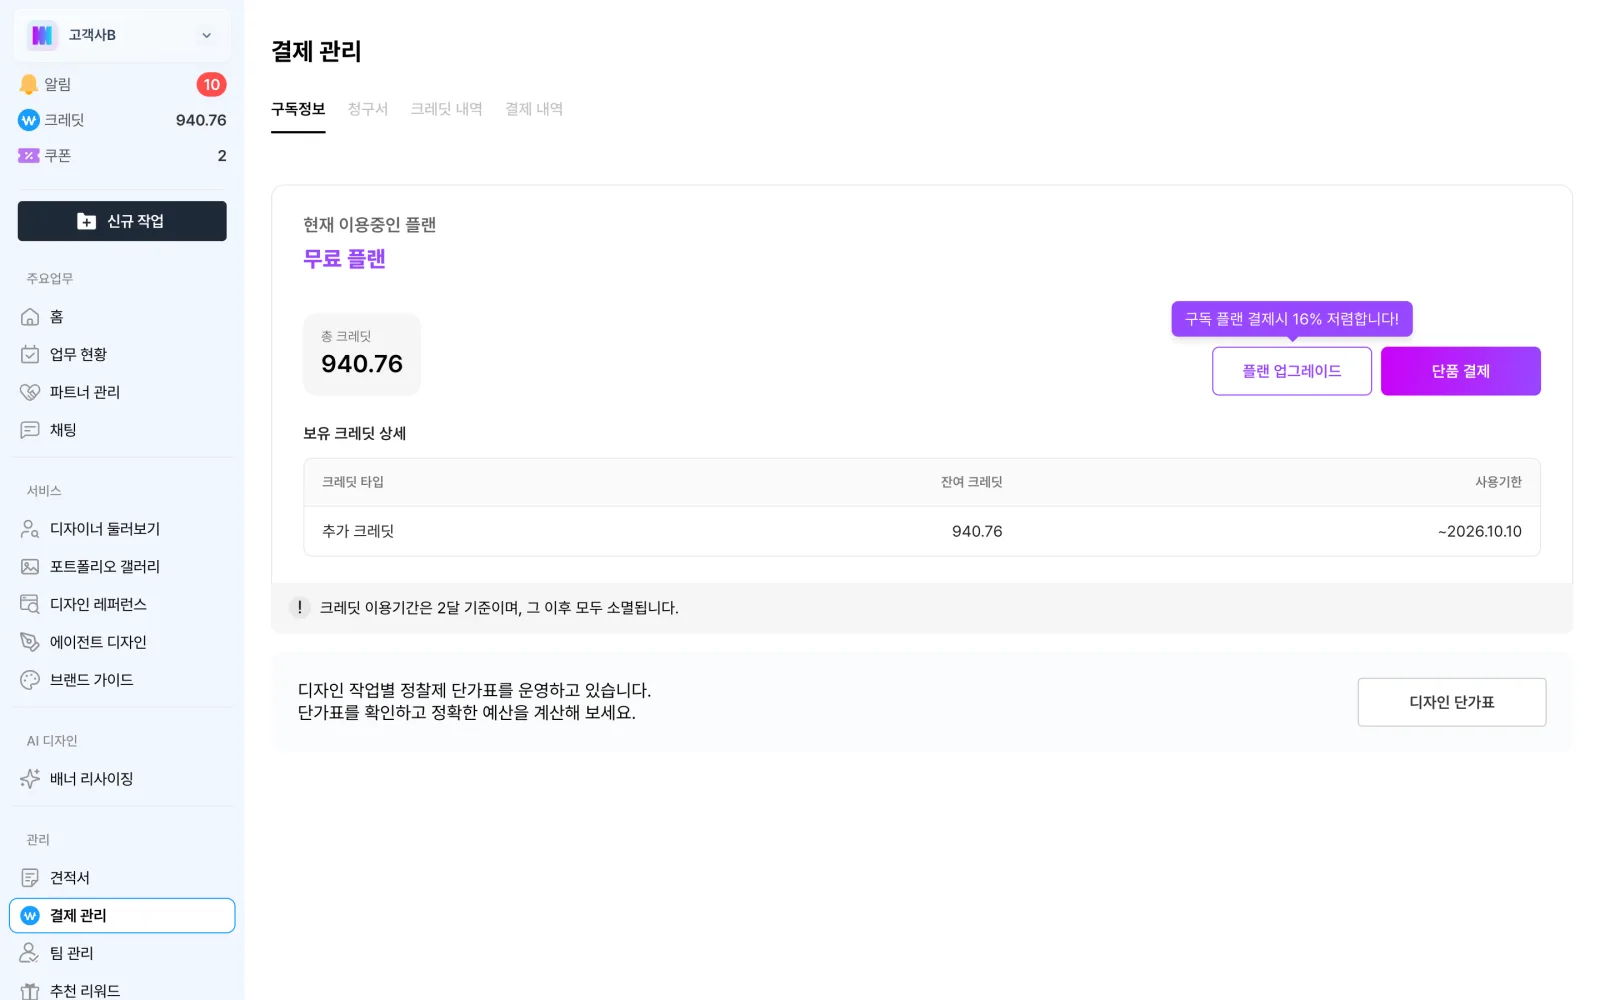1600x1000 pixels.
Task: Click the 팀 관리 person icon
Action: (x=30, y=953)
